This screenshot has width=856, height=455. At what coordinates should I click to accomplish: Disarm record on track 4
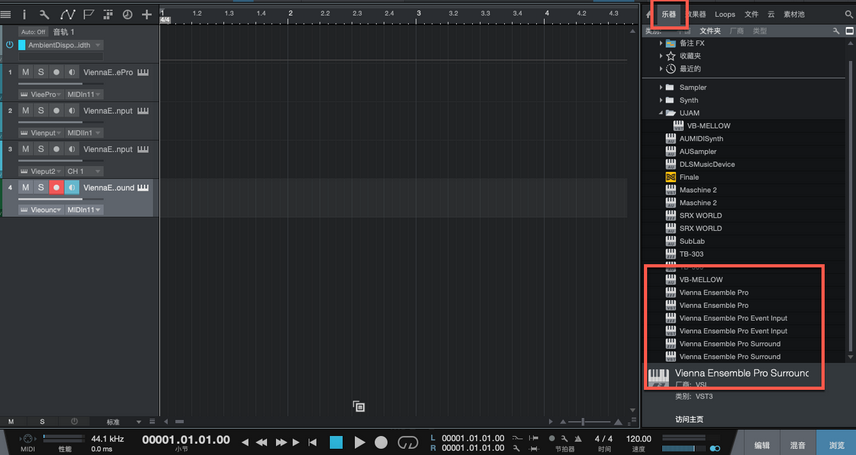click(x=56, y=187)
